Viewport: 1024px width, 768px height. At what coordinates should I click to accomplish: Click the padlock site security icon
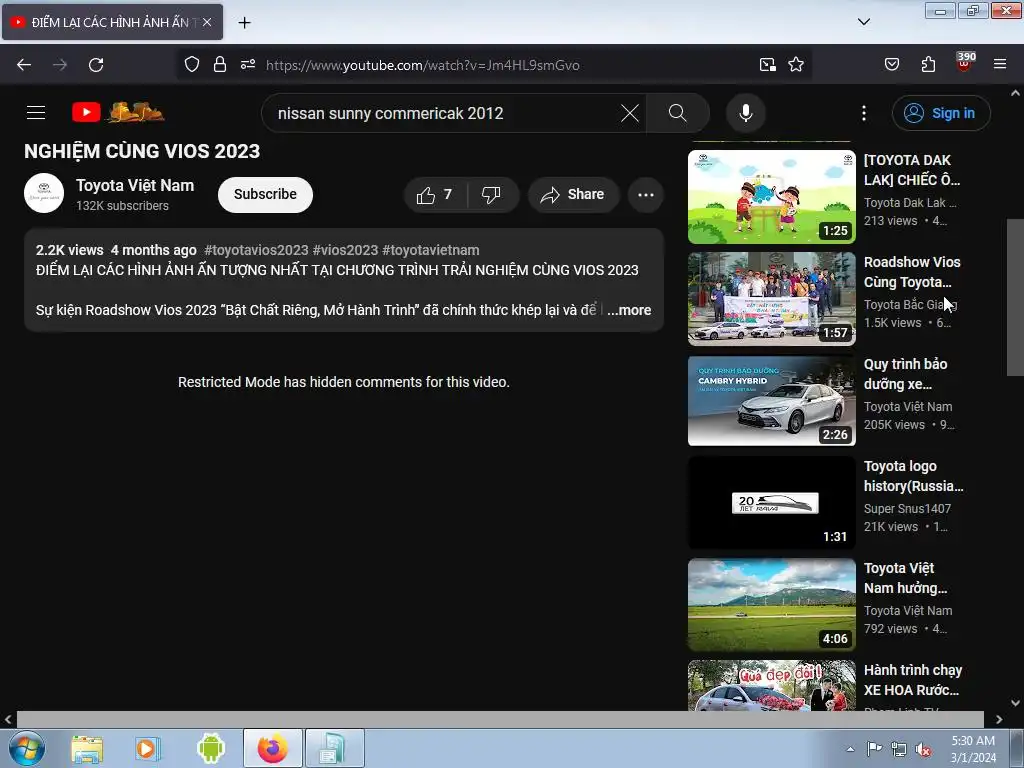tap(219, 64)
